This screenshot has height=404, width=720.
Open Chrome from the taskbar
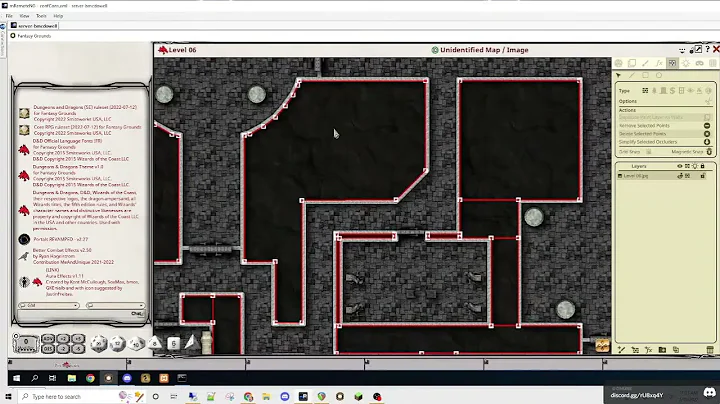coord(90,378)
